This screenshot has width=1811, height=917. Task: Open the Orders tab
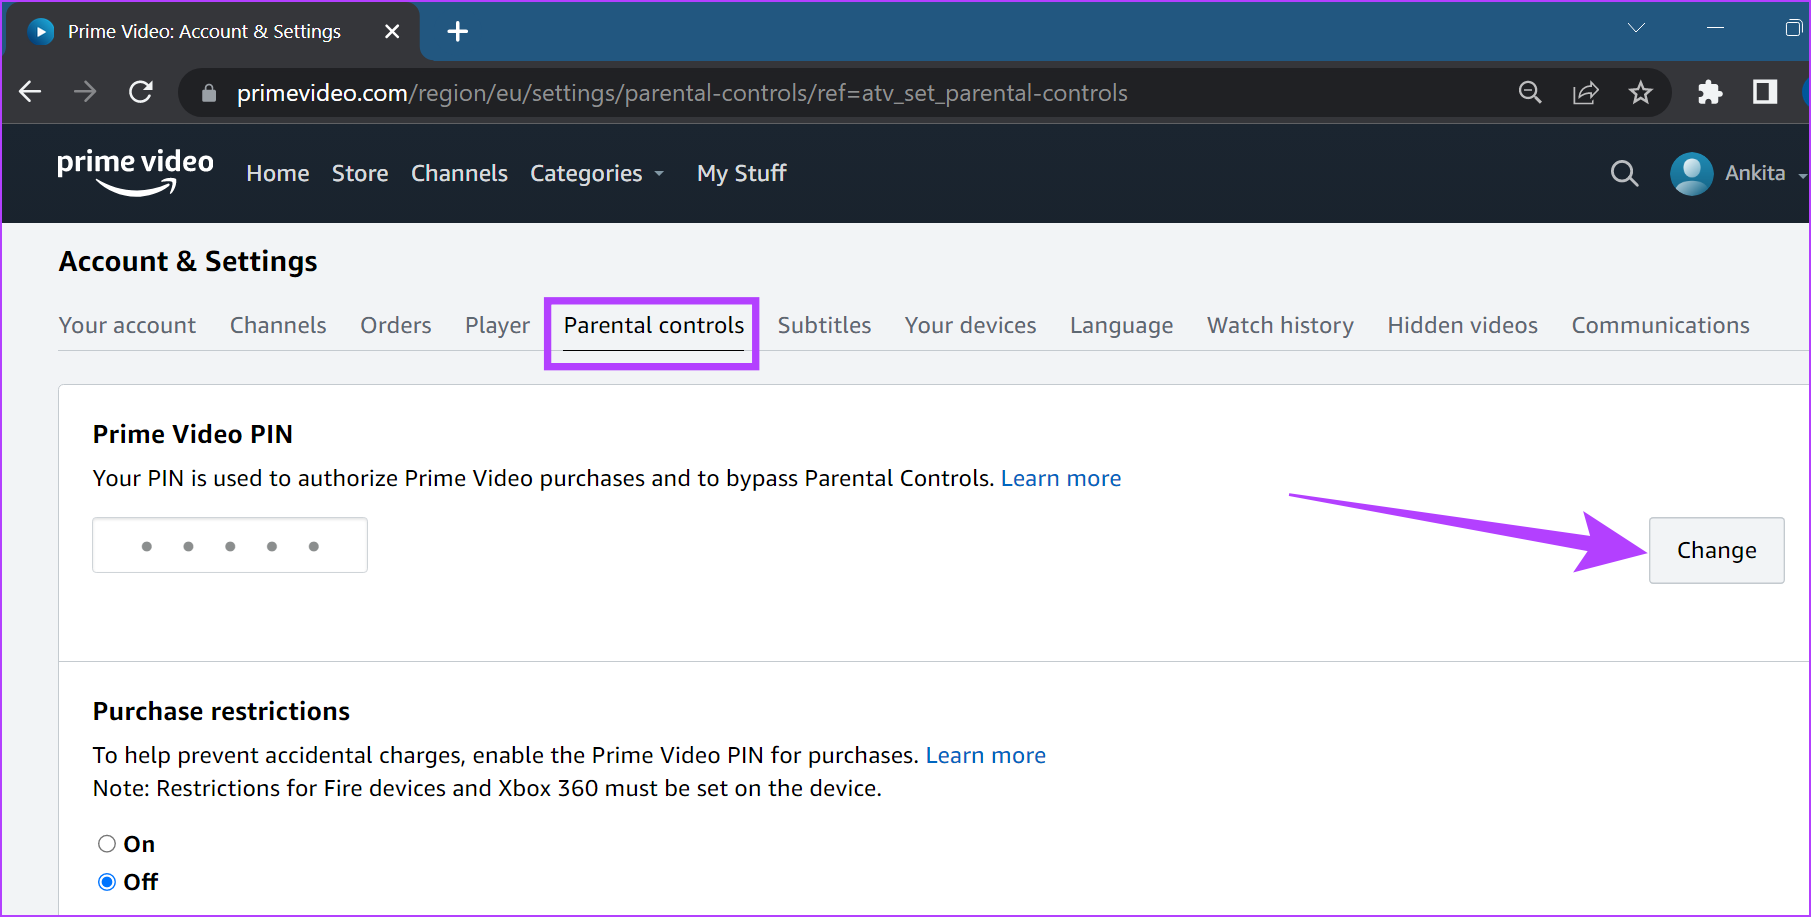396,326
